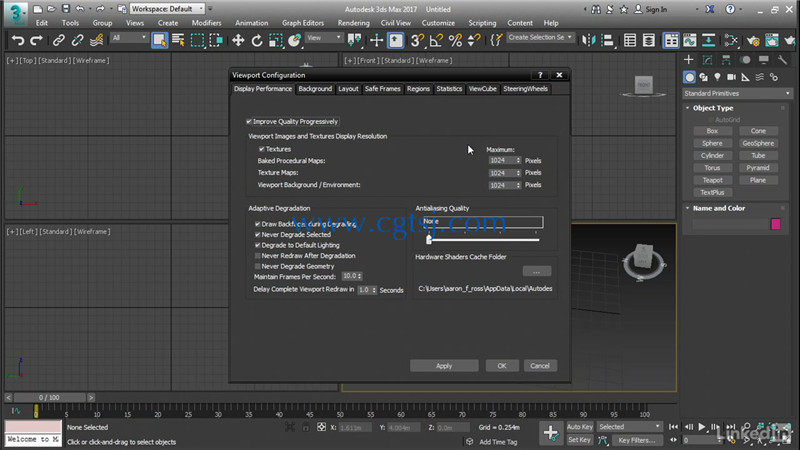Image resolution: width=800 pixels, height=450 pixels.
Task: Open the Workspace Default dropdown
Action: coord(167,9)
